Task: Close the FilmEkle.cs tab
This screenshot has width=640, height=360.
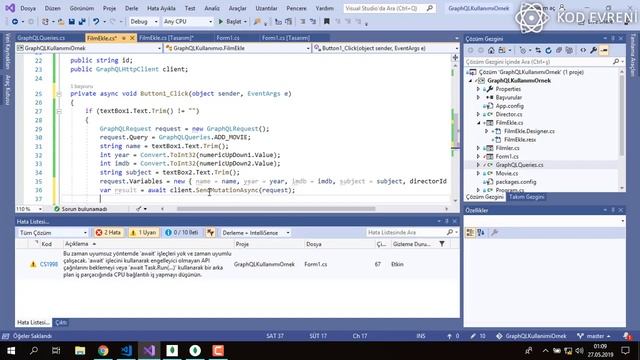Action: 132,38
